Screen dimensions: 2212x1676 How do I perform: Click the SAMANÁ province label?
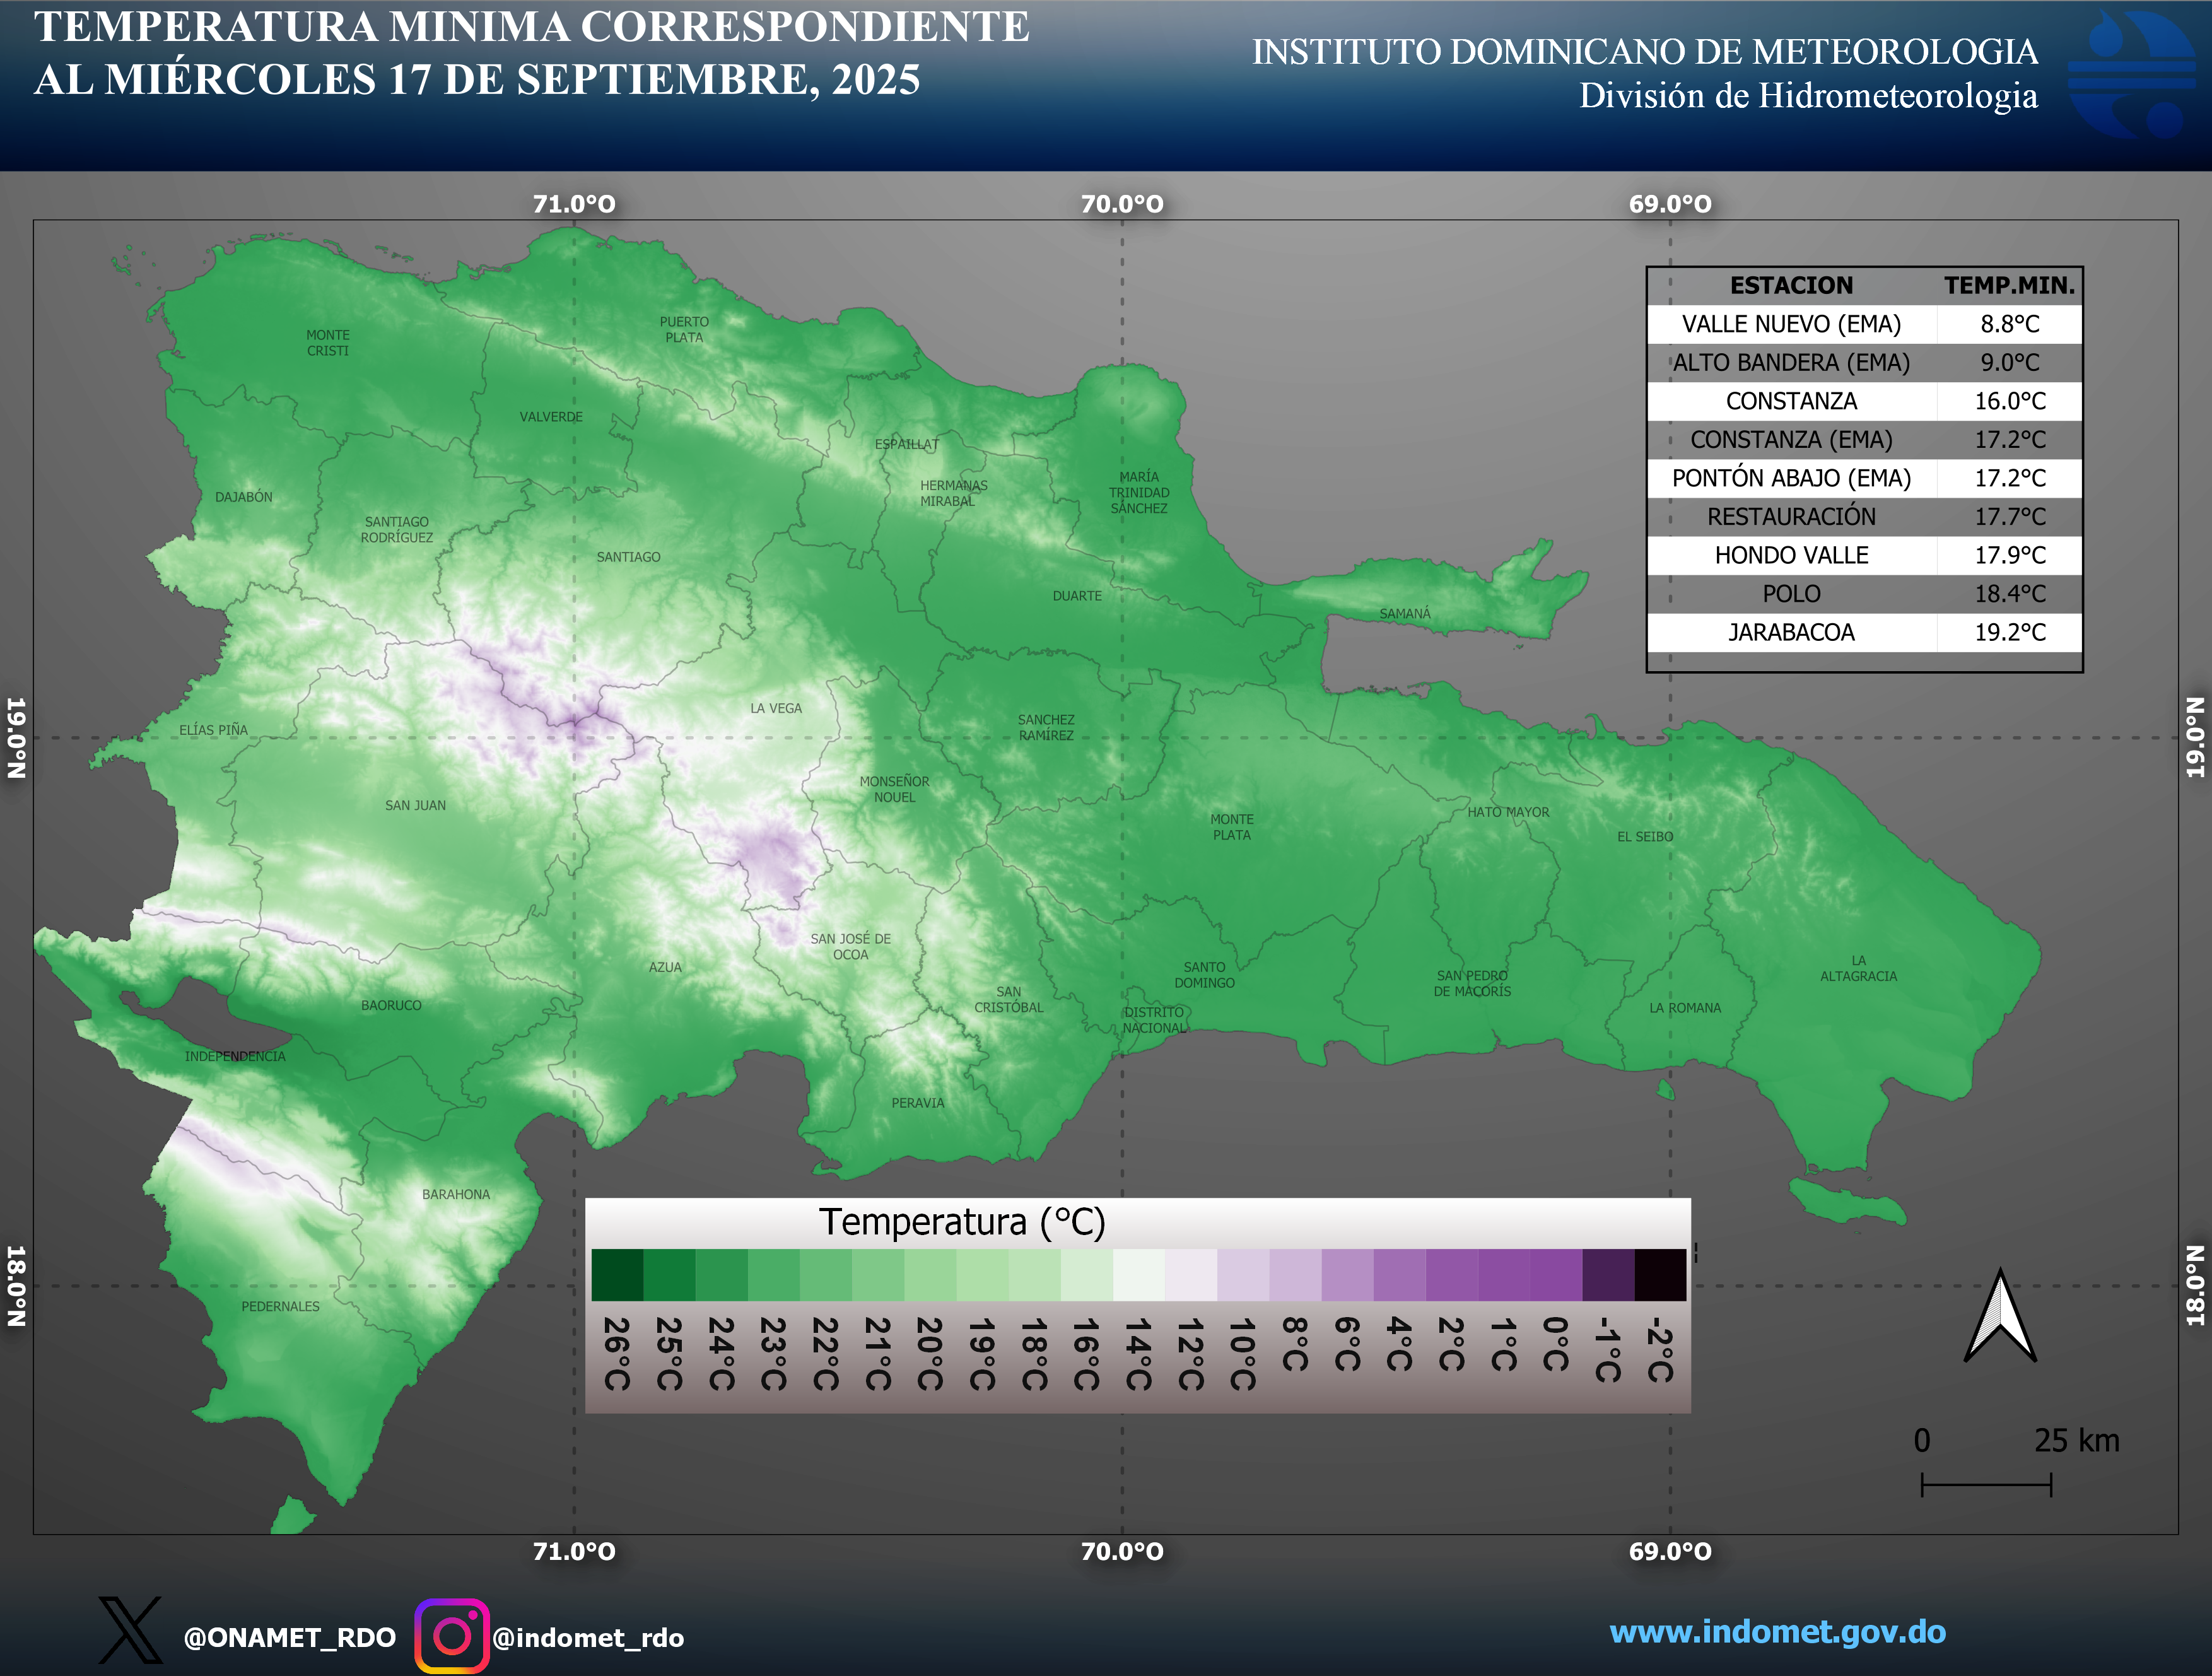(1405, 614)
